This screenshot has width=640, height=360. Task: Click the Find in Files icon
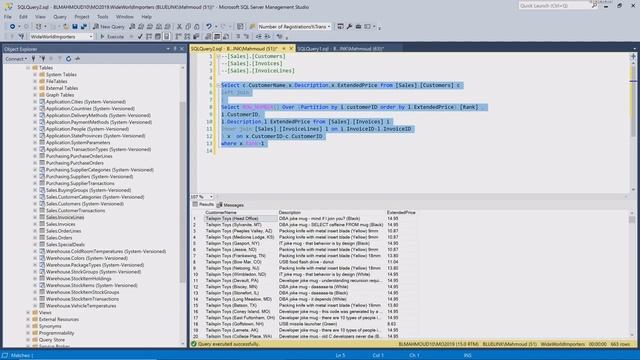(252, 27)
